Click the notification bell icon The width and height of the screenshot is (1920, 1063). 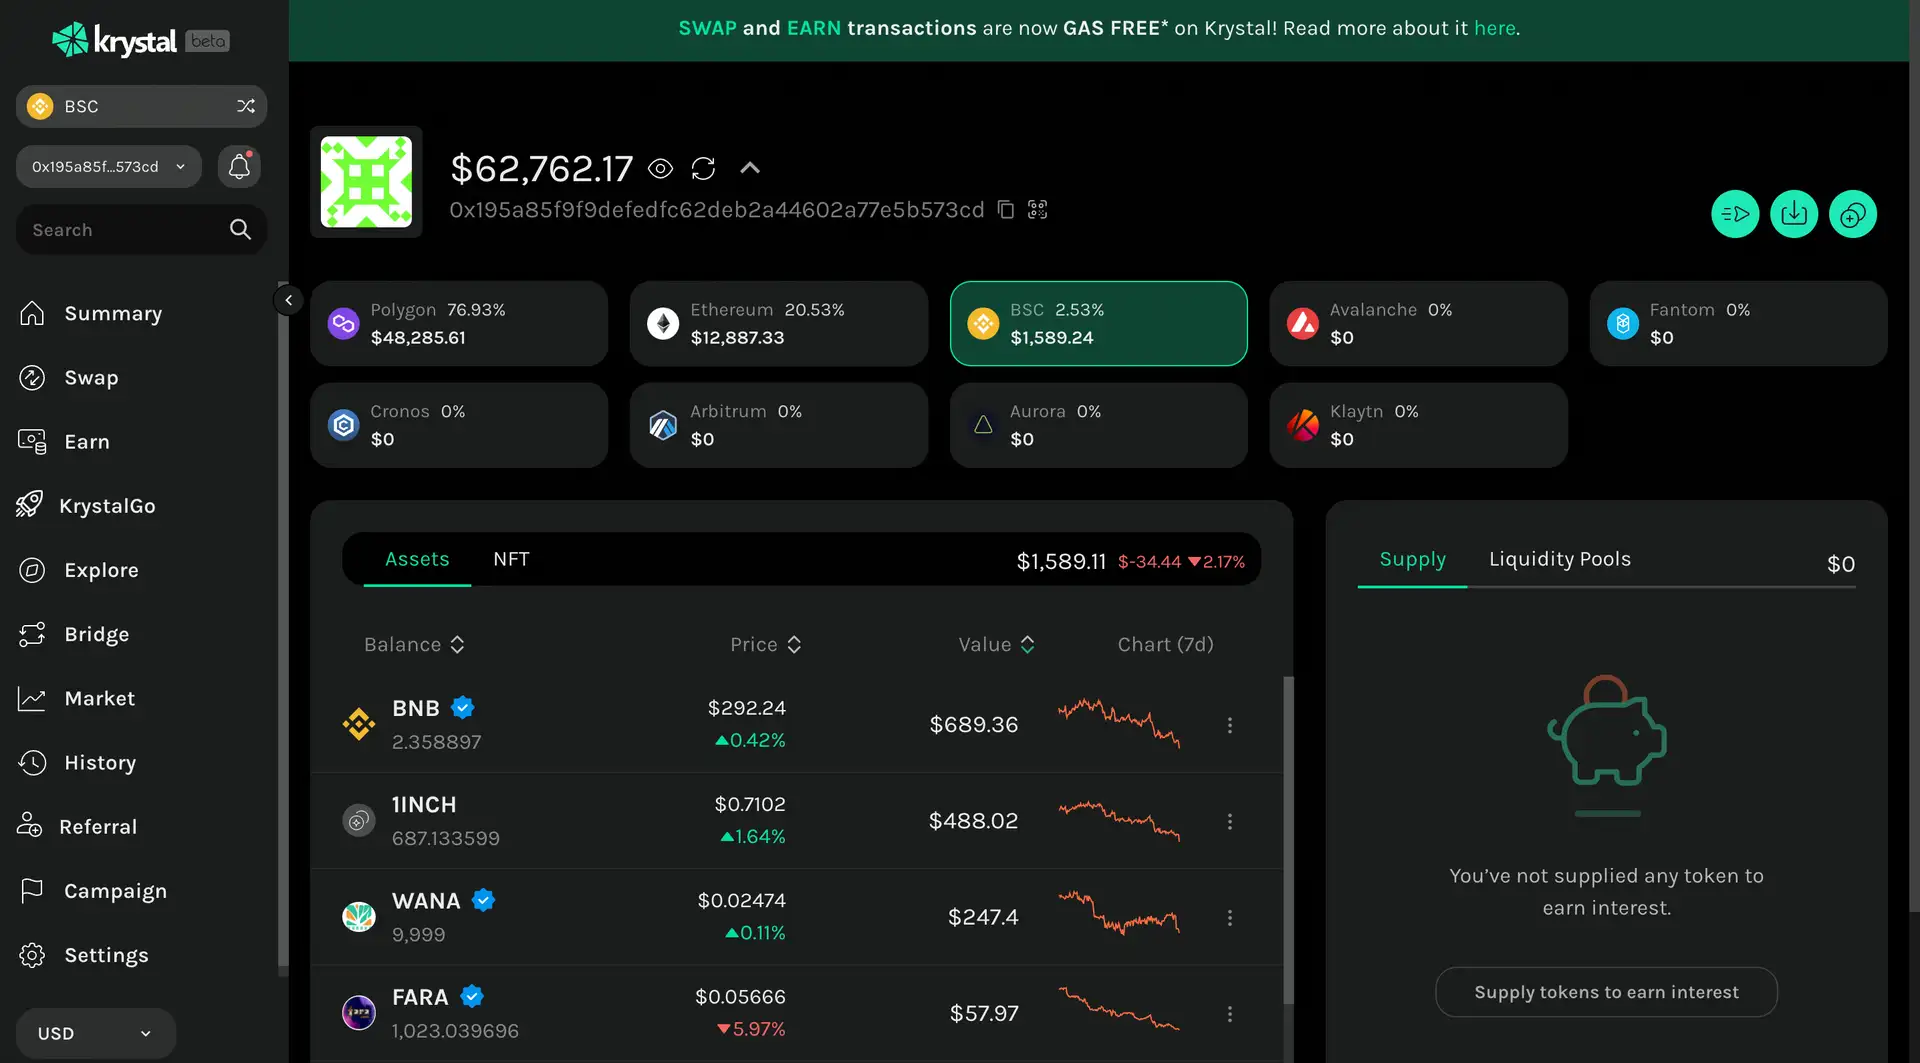coord(239,166)
